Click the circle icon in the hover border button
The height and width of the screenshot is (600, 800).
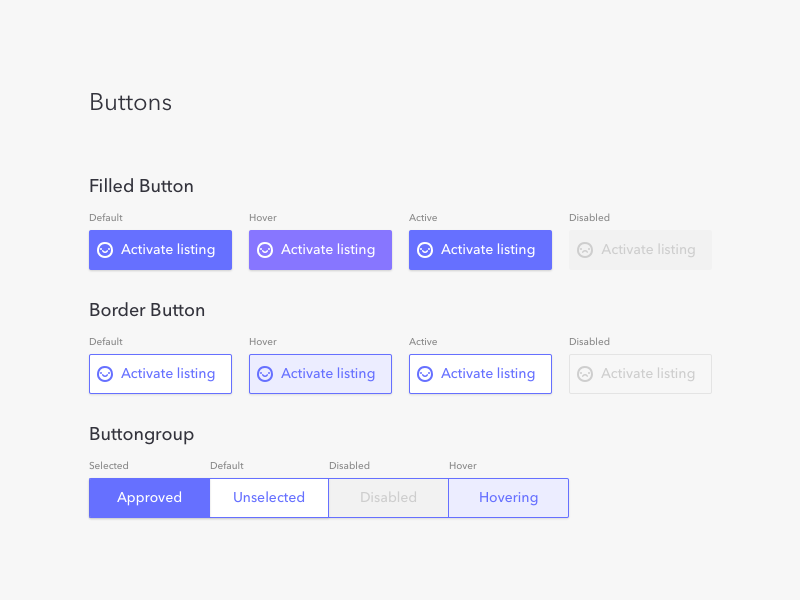[265, 374]
